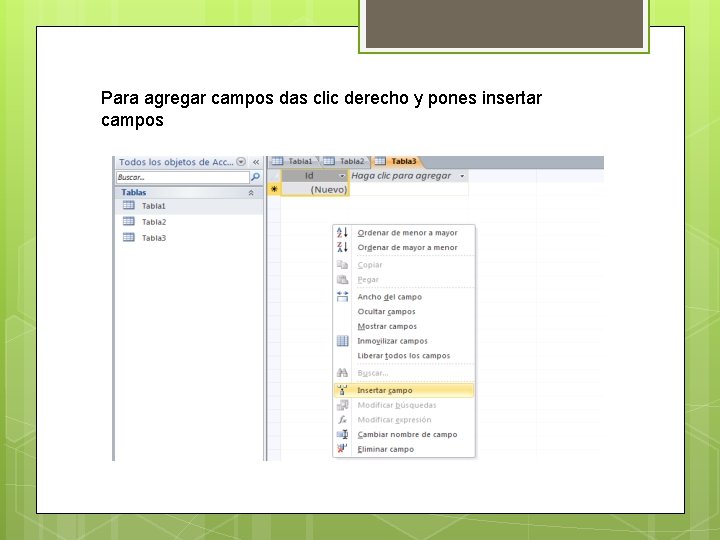Click the Modificar búsquedas icon
Viewport: 720px width, 540px height.
[x=342, y=405]
